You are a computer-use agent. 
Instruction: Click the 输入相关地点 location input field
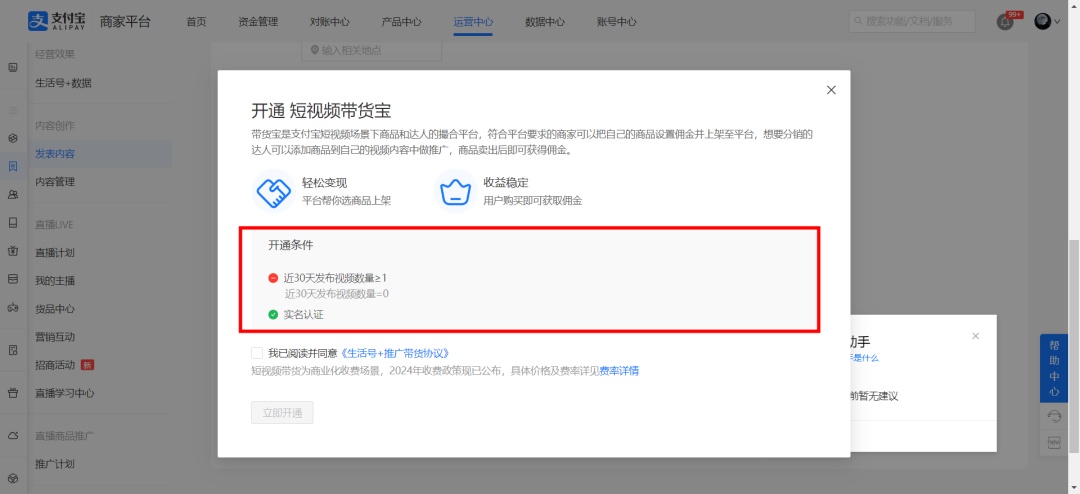(x=371, y=50)
